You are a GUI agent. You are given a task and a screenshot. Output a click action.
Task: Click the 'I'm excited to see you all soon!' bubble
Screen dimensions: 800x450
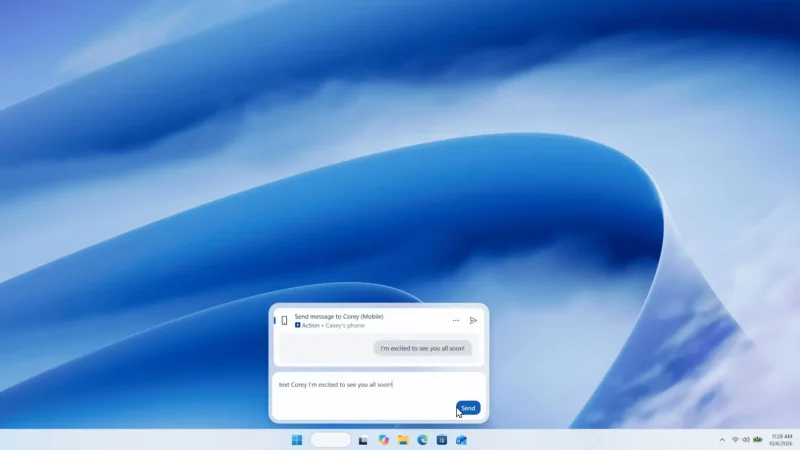[x=422, y=348]
